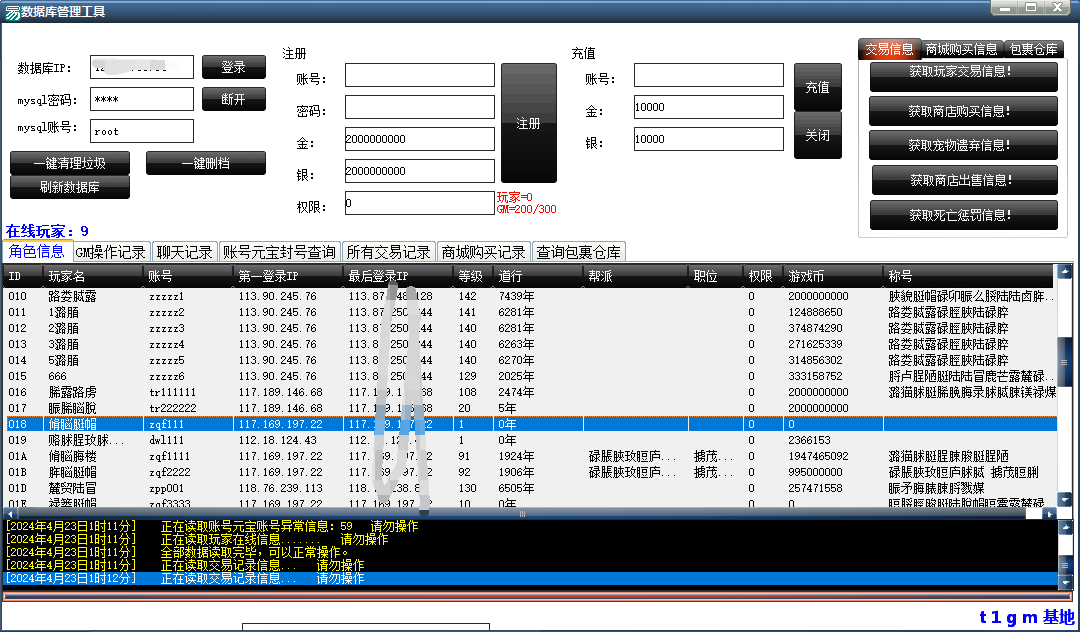1080x632 pixels.
Task: Click the horizontal scroll right arrow
Action: pyautogui.click(x=1049, y=514)
